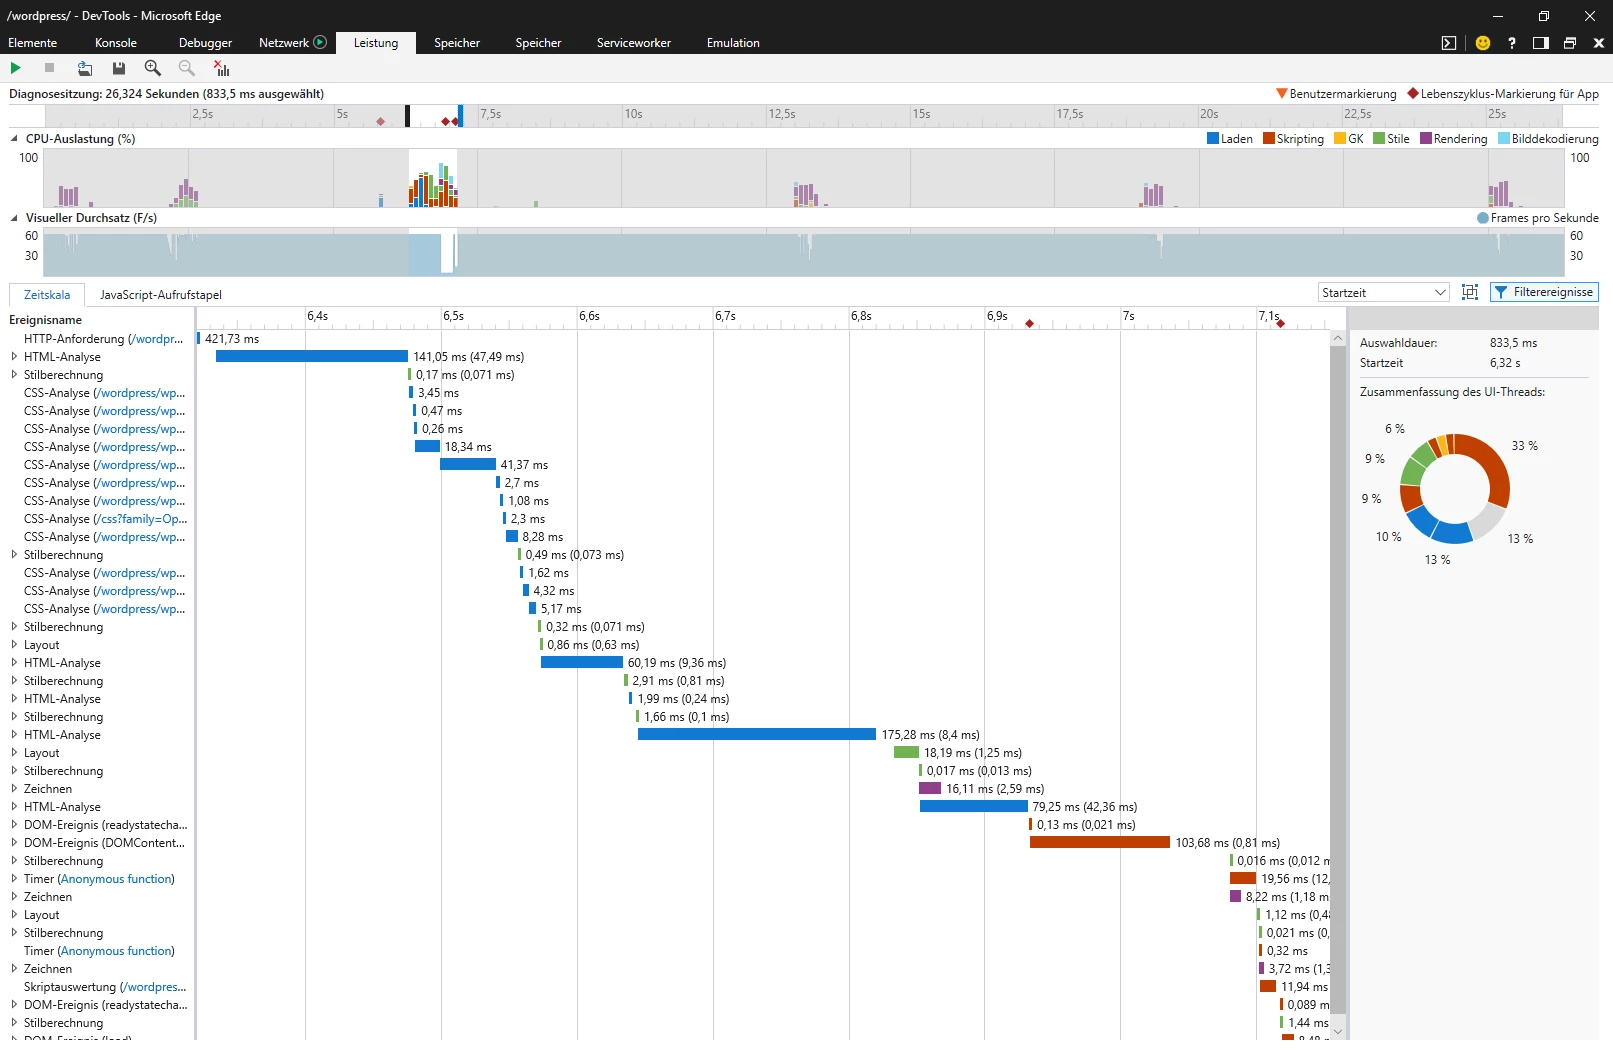The height and width of the screenshot is (1050, 1613).
Task: Open help with the question mark icon
Action: pos(1512,43)
